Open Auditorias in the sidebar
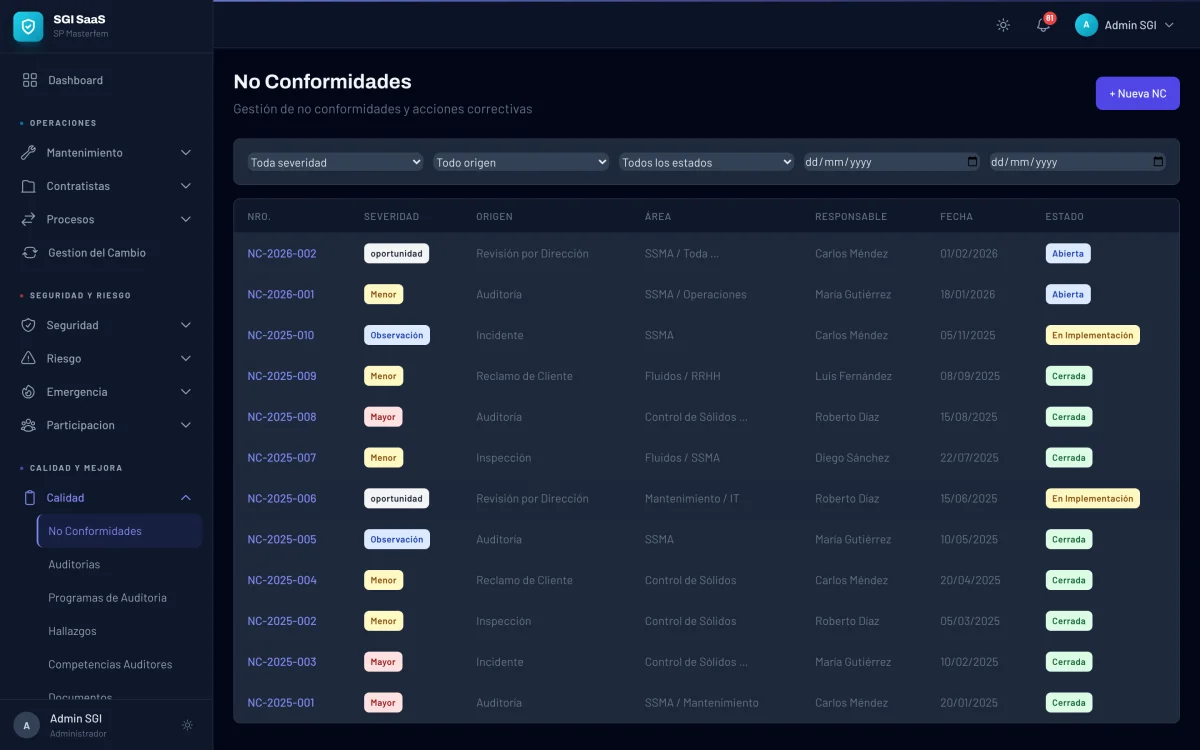This screenshot has height=750, width=1200. tap(74, 564)
